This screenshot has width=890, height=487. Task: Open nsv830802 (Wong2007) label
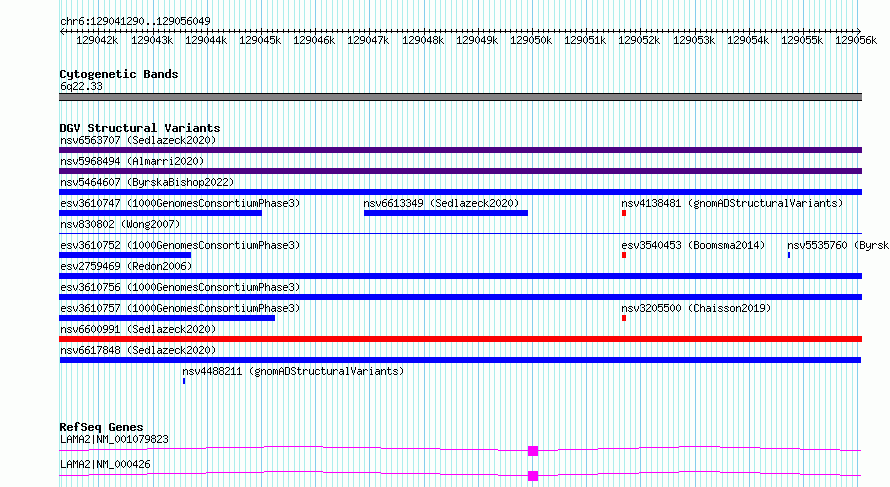[x=120, y=224]
